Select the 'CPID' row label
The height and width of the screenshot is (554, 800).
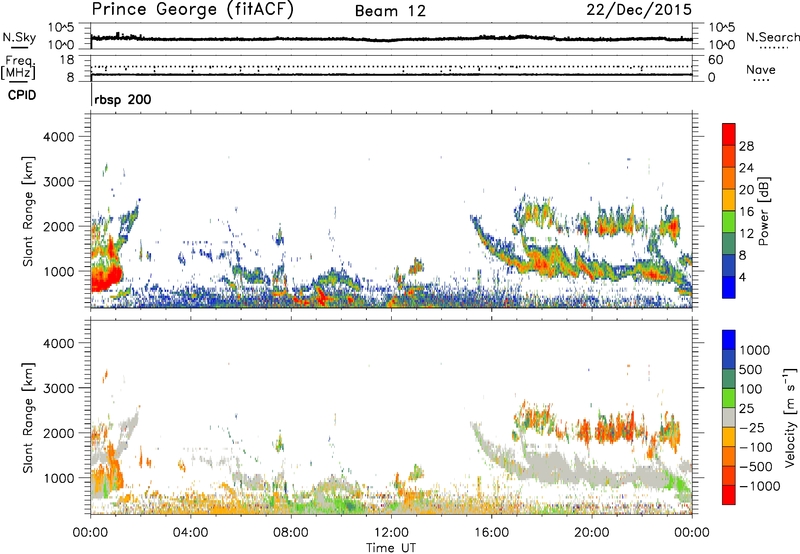point(22,95)
